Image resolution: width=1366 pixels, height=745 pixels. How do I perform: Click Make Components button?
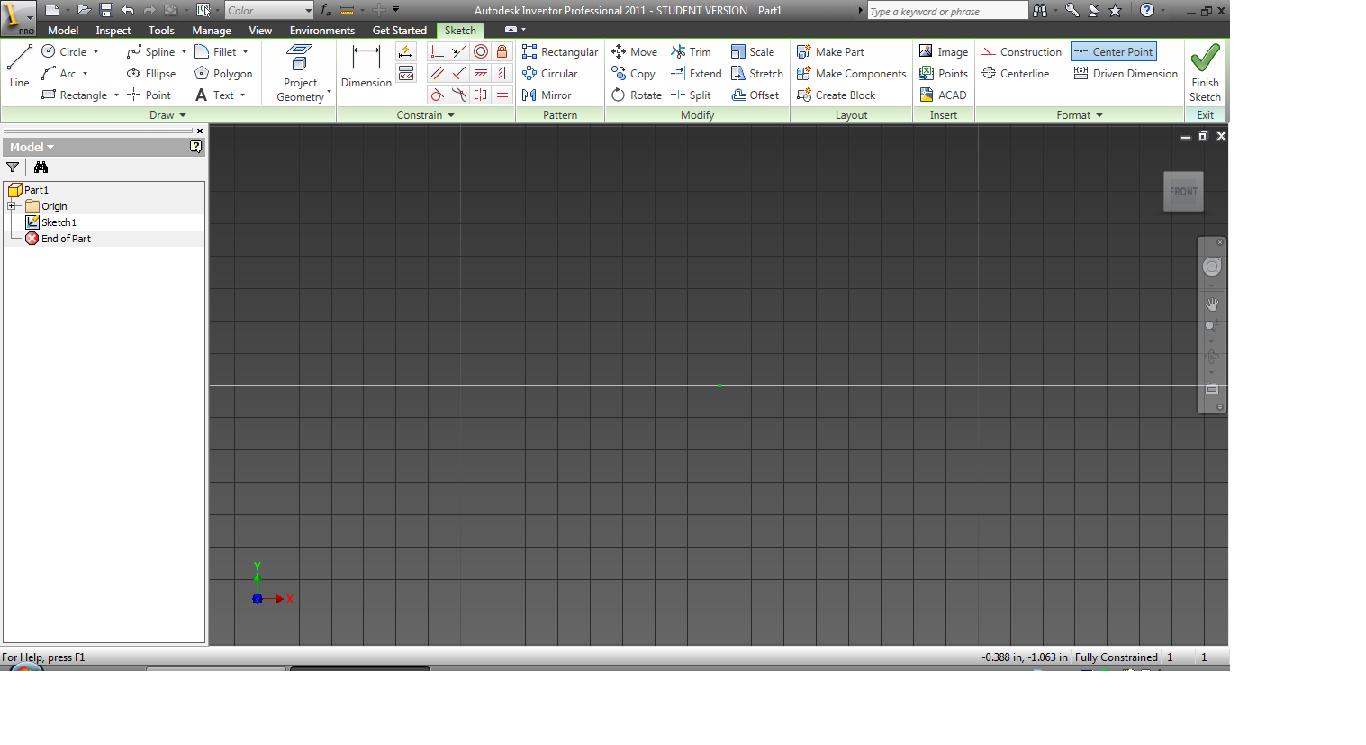851,73
